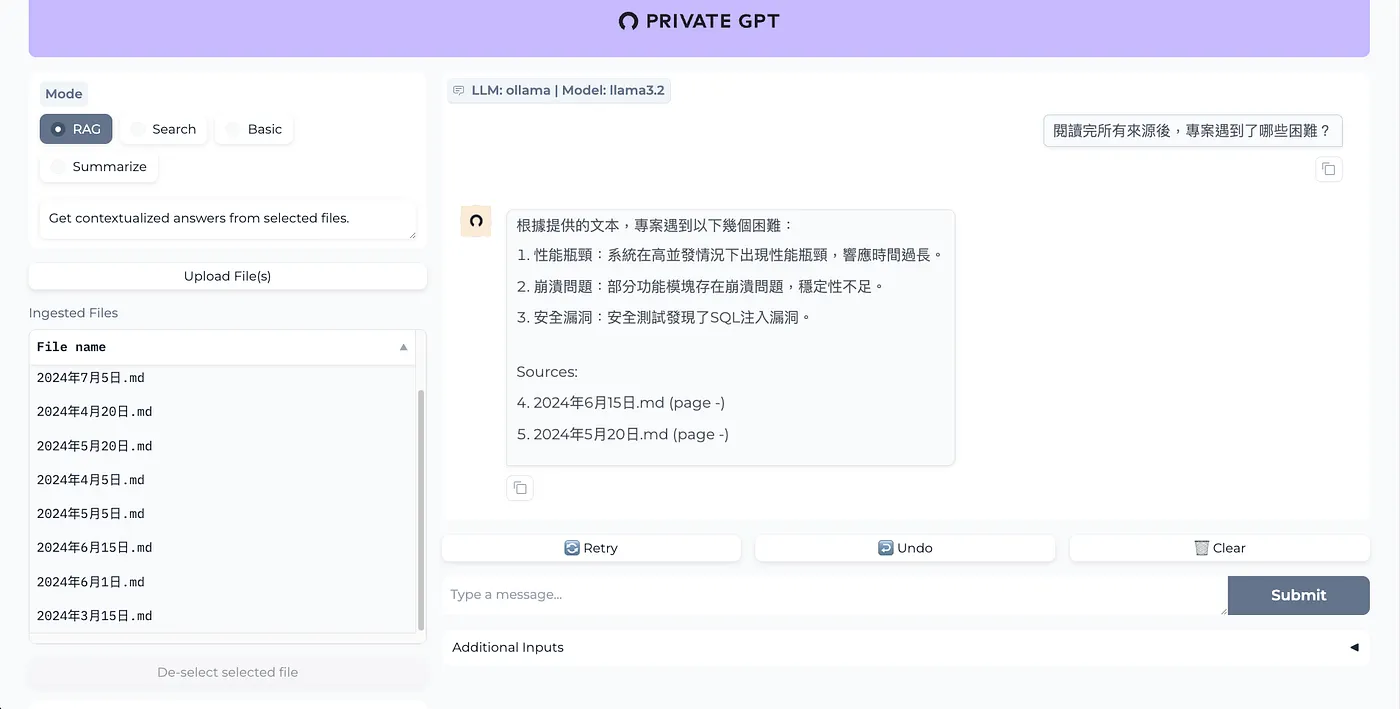1400x709 pixels.
Task: Click the LLM: ollama model label
Action: pyautogui.click(x=559, y=90)
